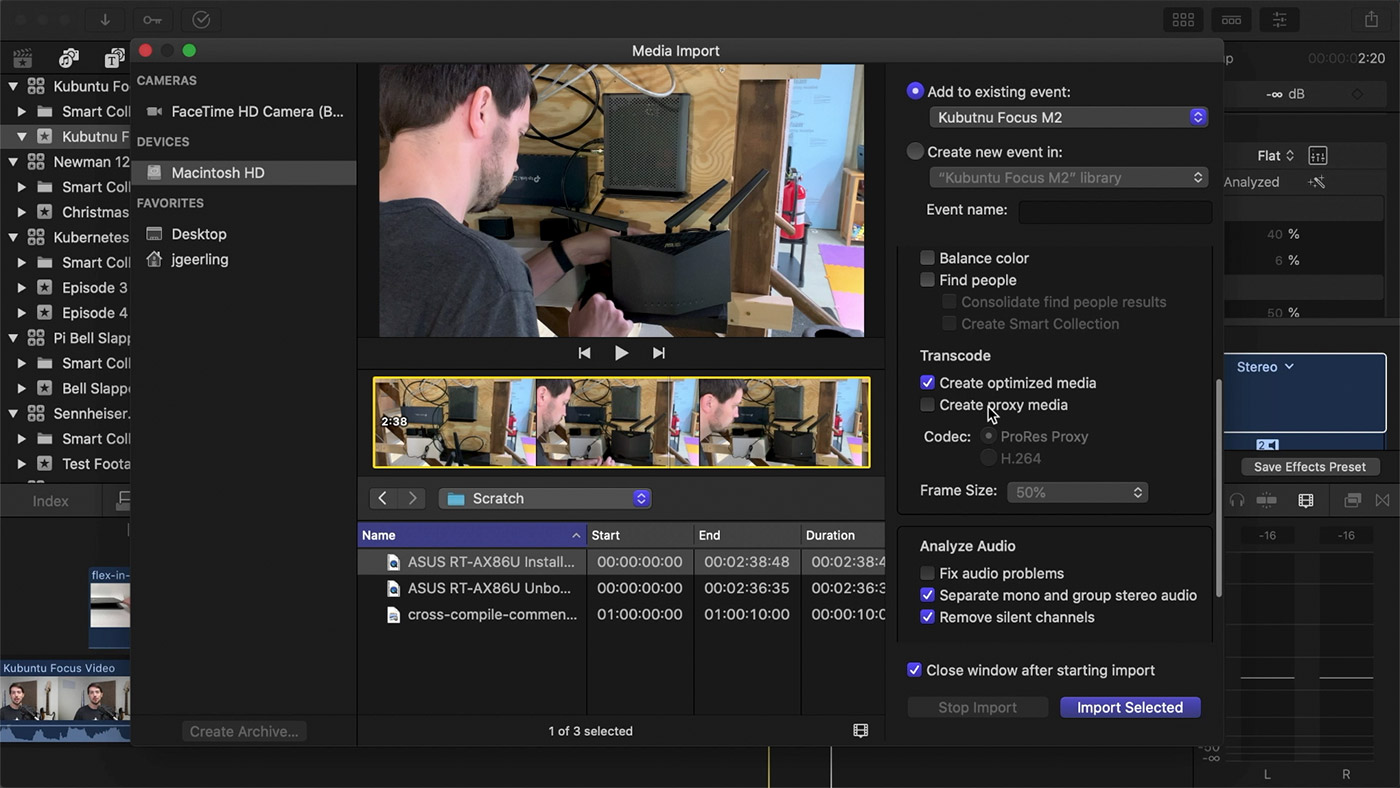
Task: Toggle audio skimming headphones icon
Action: pos(1237,500)
